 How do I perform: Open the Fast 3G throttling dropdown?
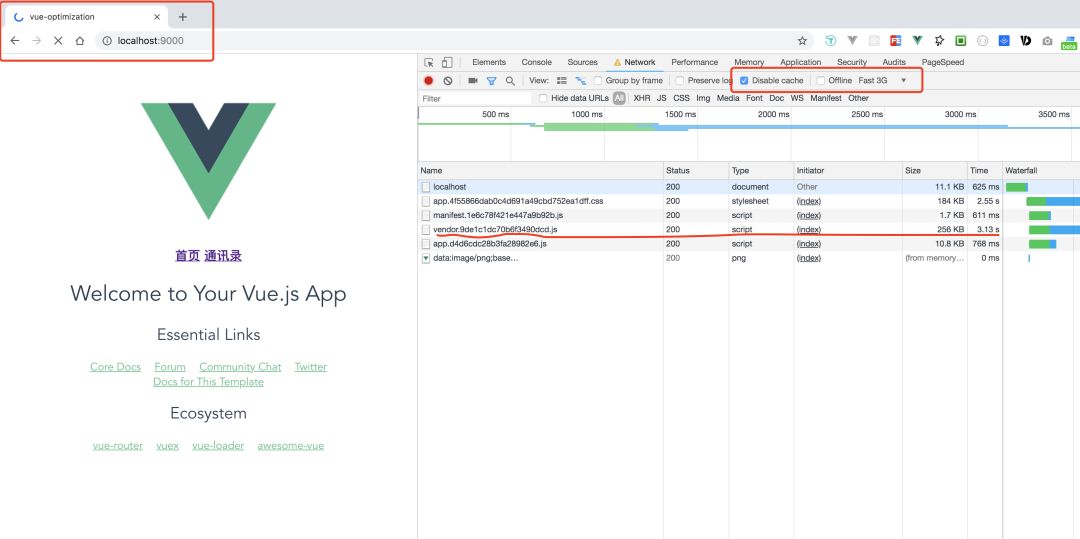[882, 80]
